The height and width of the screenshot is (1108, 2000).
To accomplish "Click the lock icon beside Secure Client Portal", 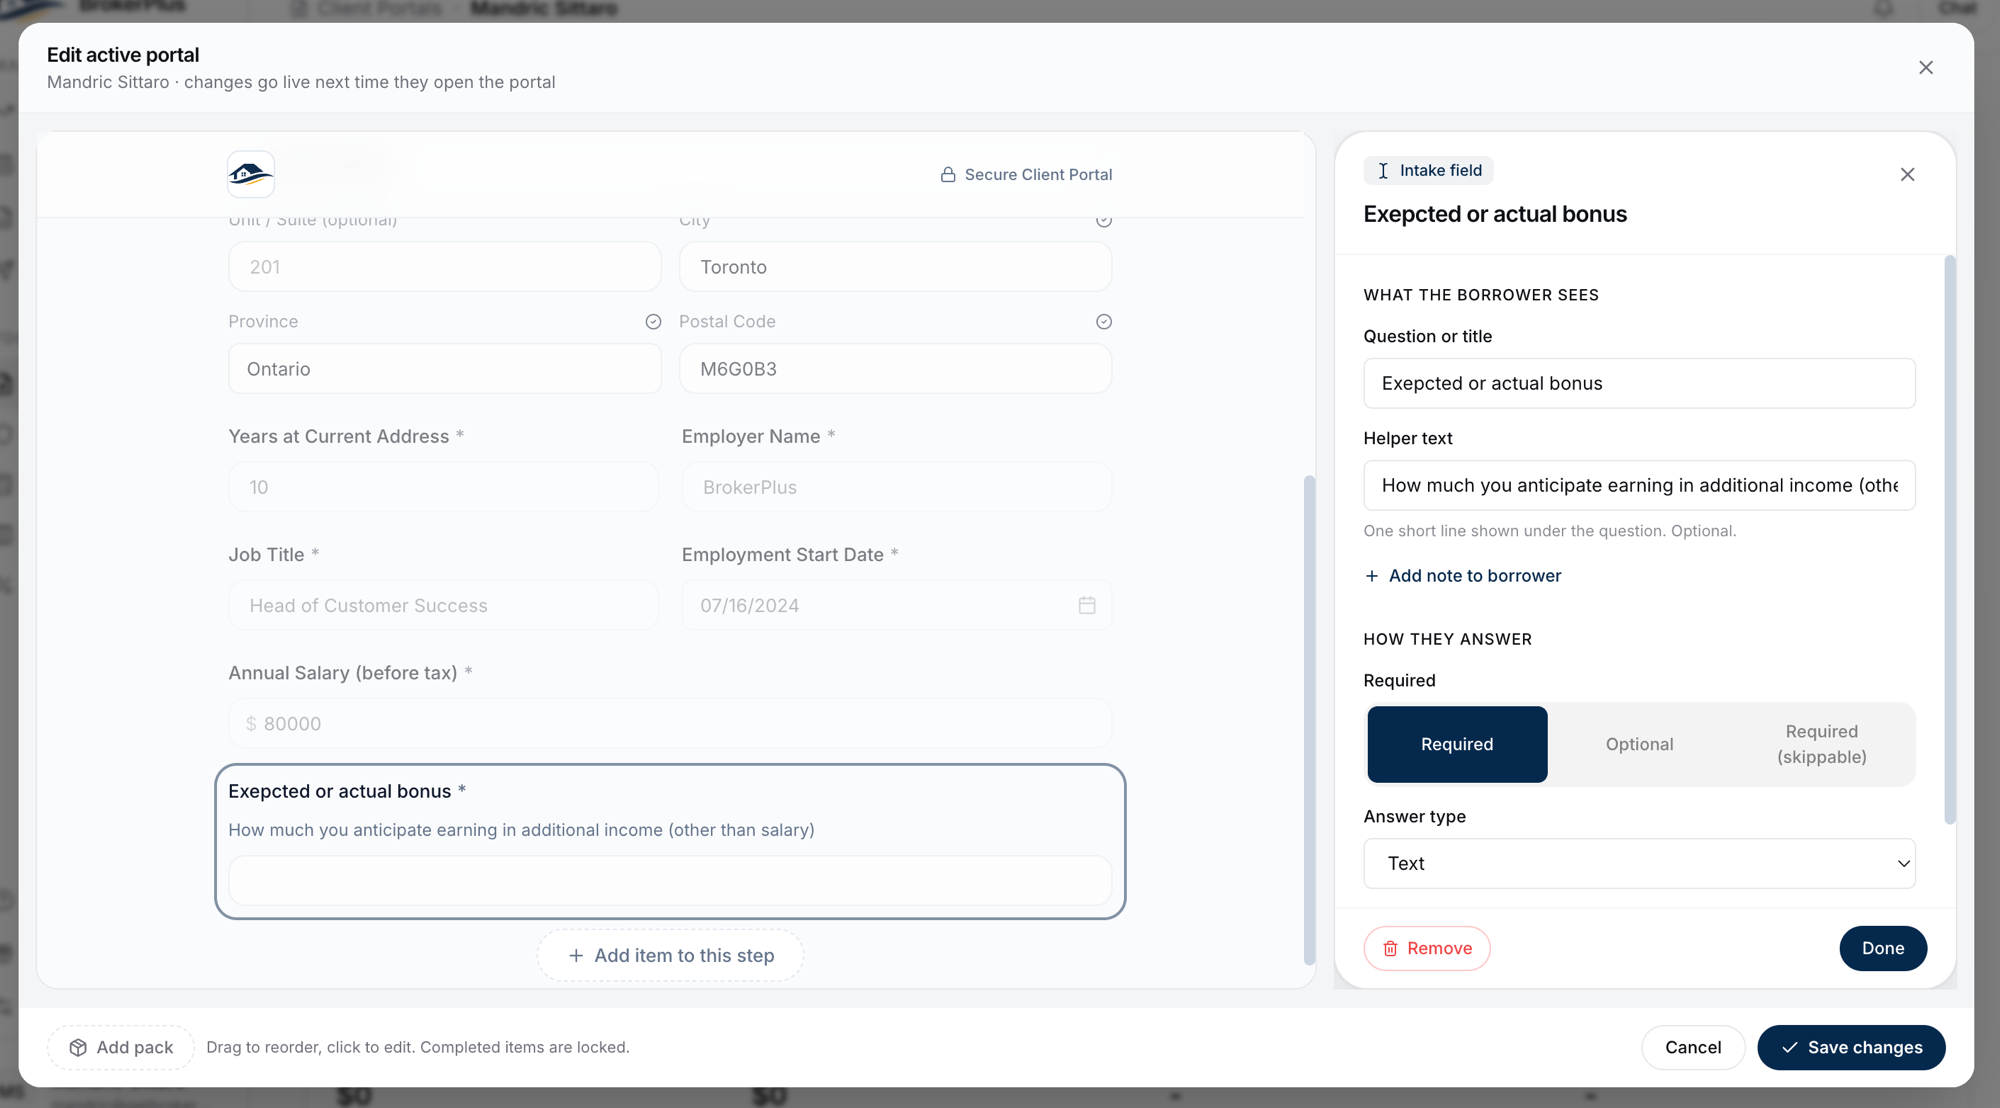I will point(948,175).
